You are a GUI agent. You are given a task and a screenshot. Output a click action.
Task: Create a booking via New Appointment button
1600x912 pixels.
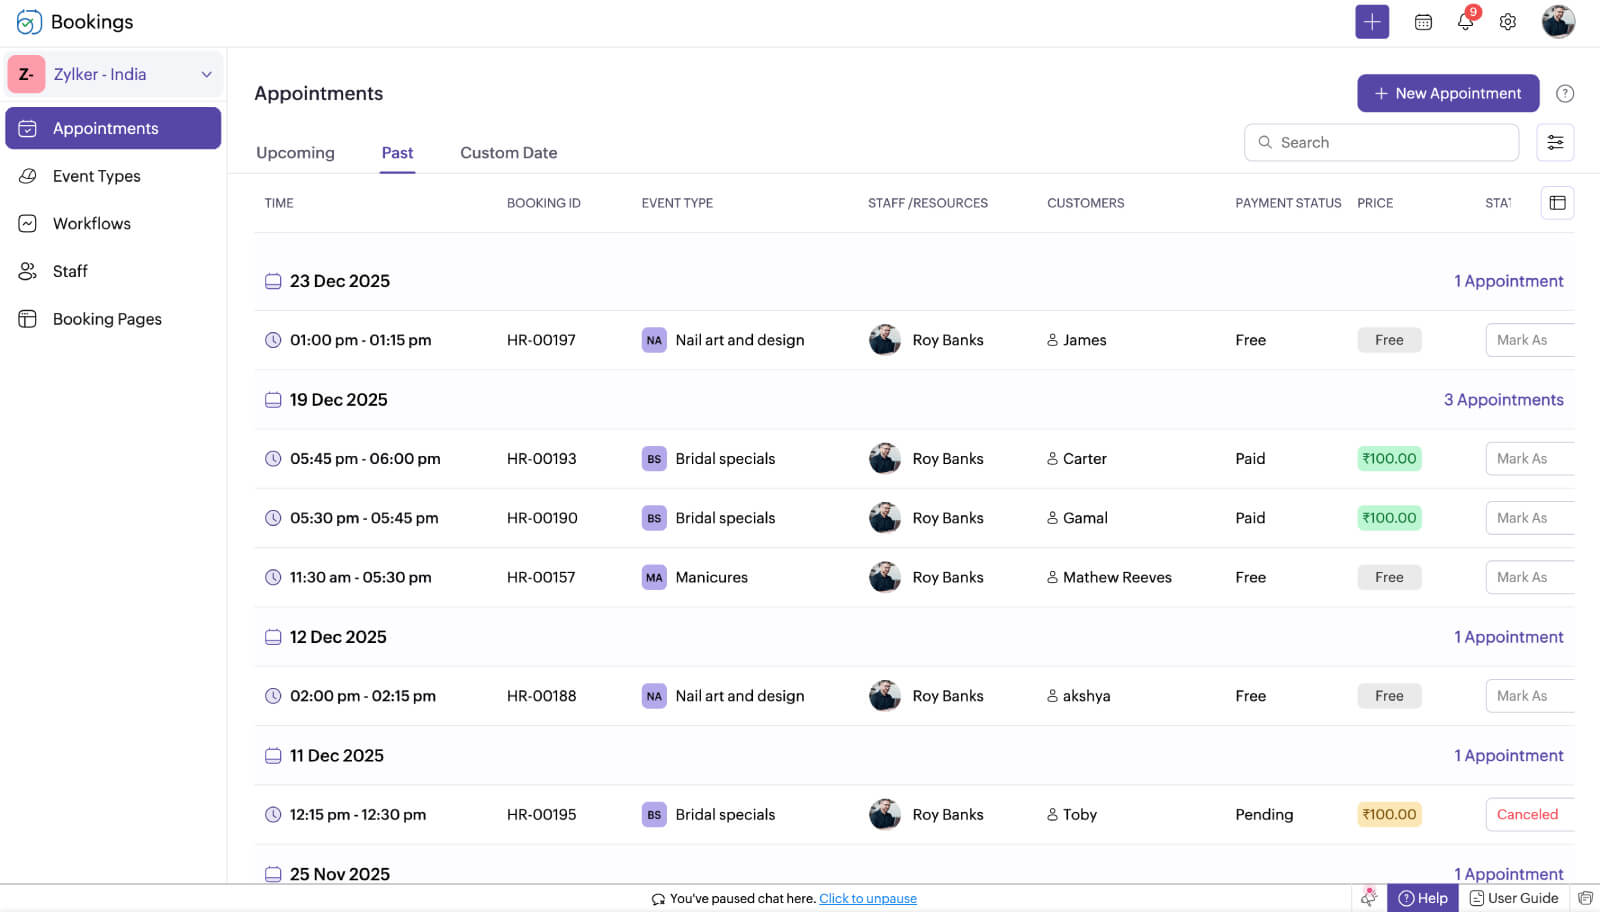pyautogui.click(x=1447, y=93)
